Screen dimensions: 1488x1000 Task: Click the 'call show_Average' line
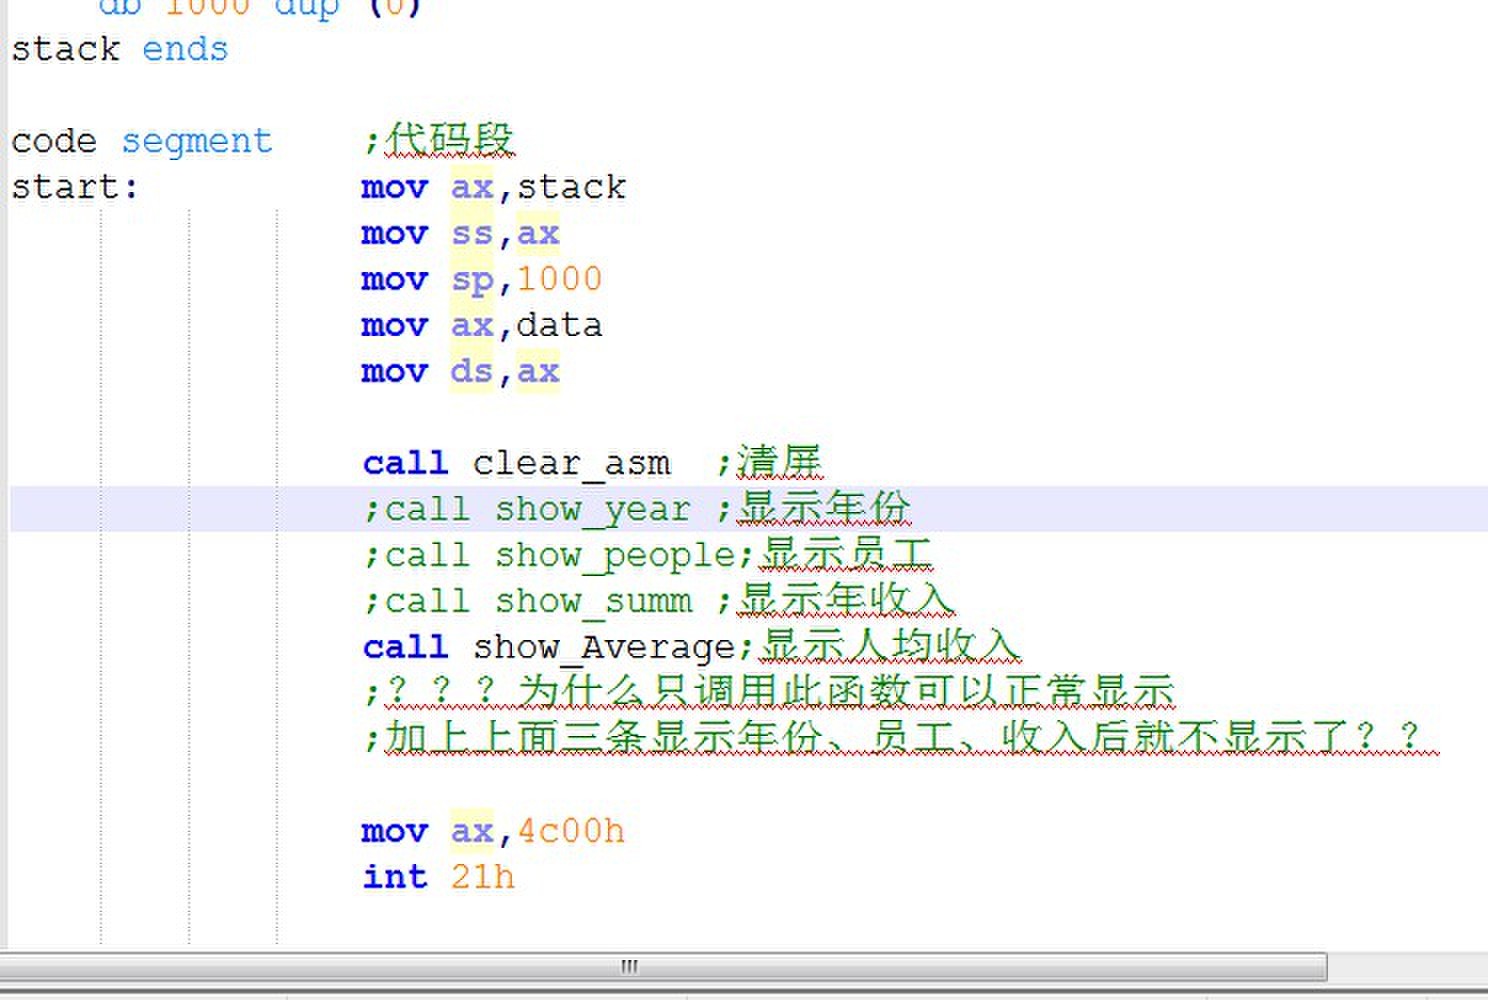click(x=691, y=647)
